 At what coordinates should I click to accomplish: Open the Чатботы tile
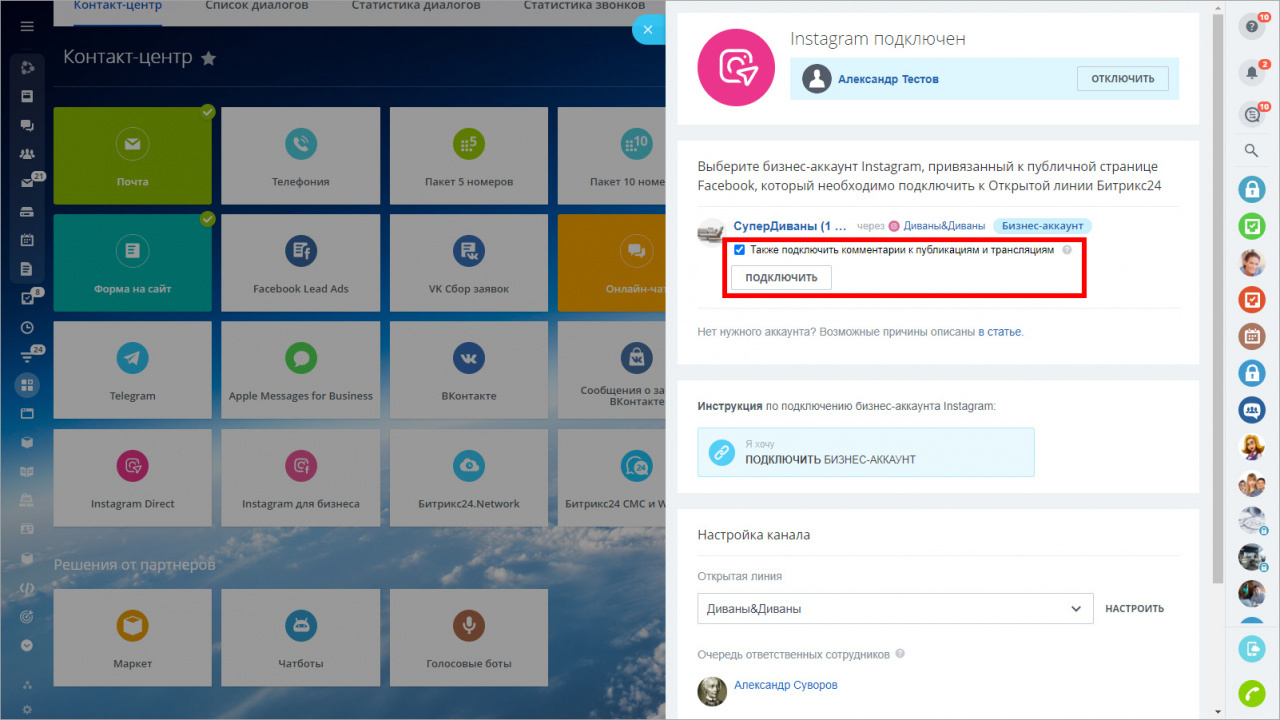click(300, 638)
